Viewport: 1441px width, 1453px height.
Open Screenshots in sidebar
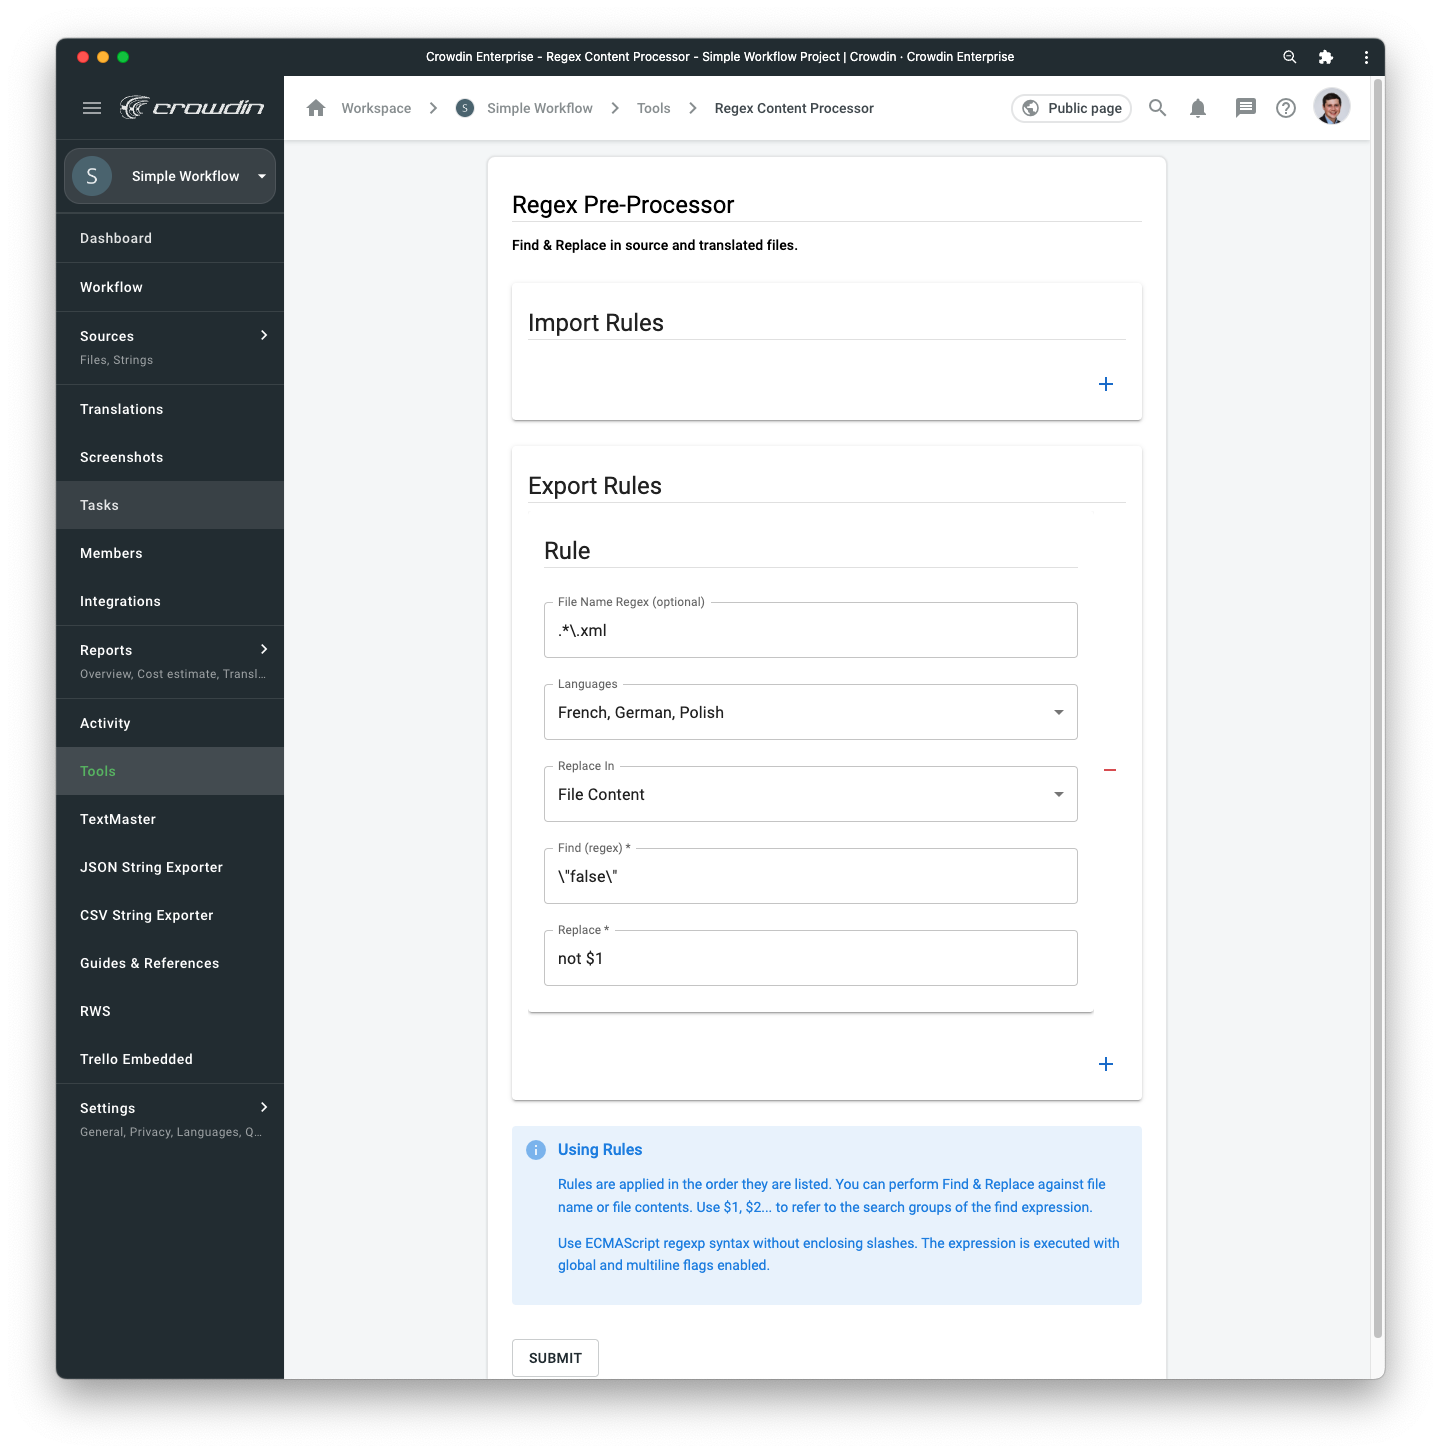click(x=170, y=457)
